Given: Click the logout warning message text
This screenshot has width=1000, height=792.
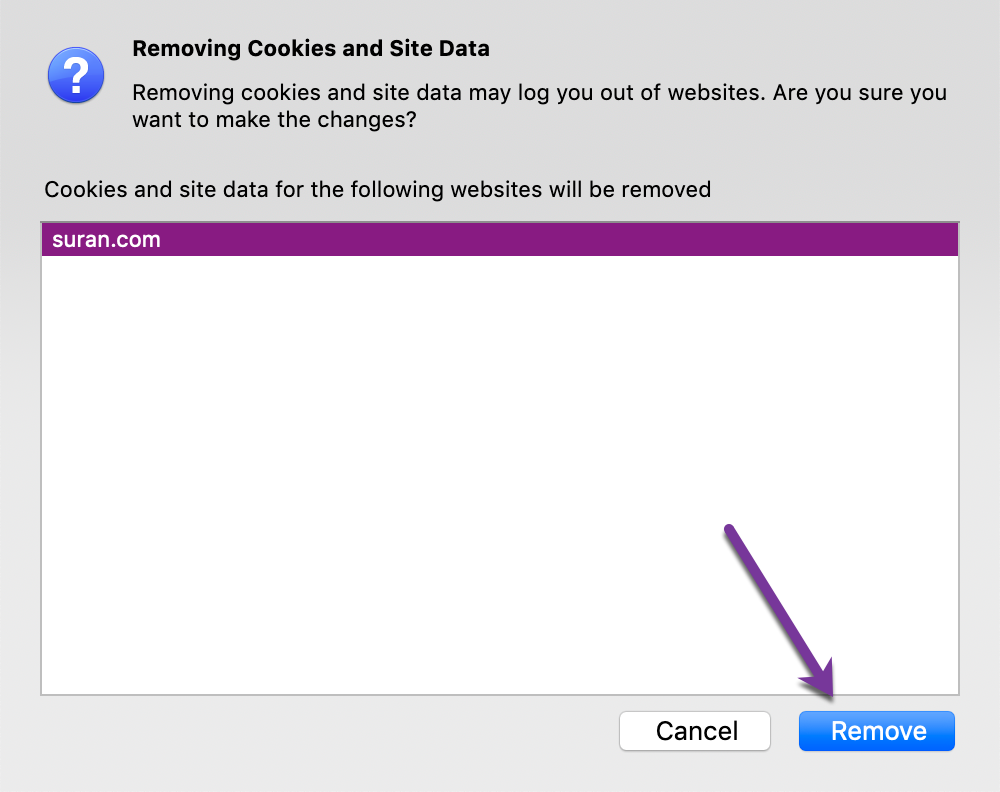Looking at the screenshot, I should click(539, 107).
